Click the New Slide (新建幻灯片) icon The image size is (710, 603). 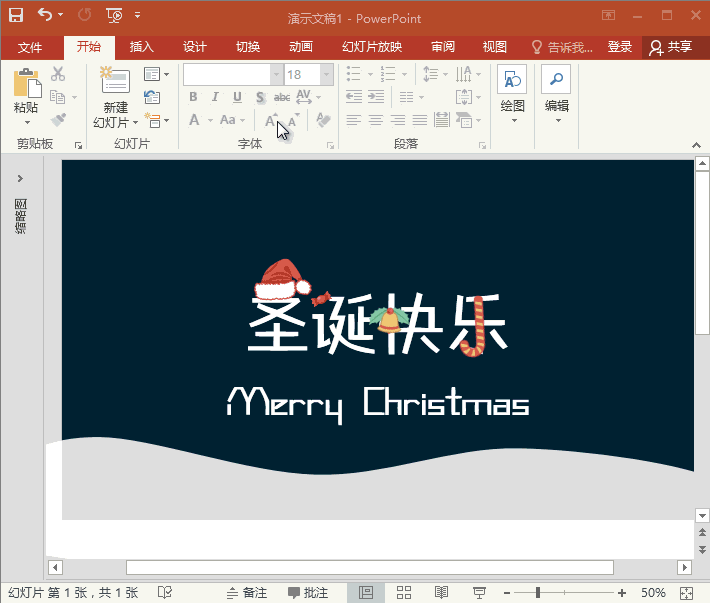(x=115, y=82)
